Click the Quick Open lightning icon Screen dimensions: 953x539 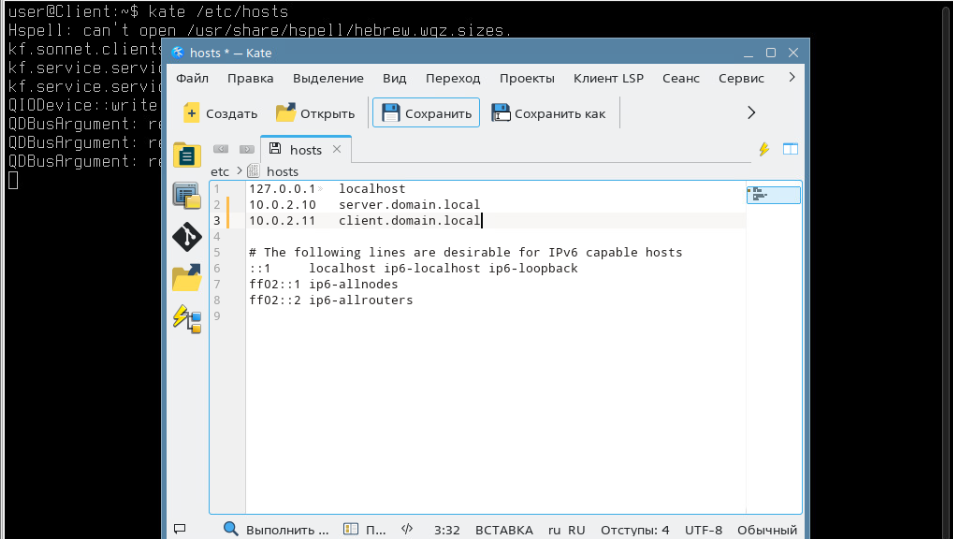(764, 149)
